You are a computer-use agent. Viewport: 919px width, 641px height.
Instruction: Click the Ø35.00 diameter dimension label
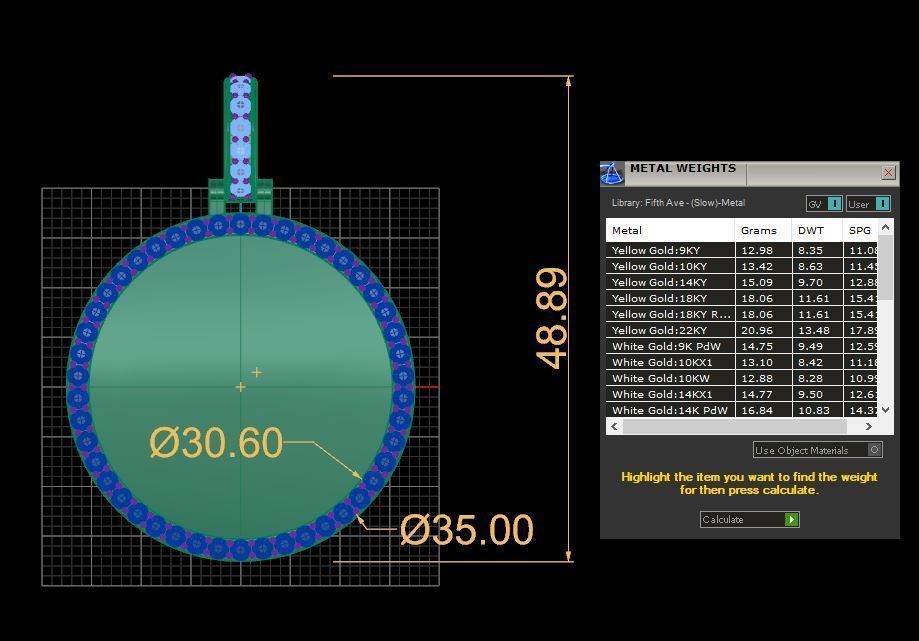tap(467, 530)
